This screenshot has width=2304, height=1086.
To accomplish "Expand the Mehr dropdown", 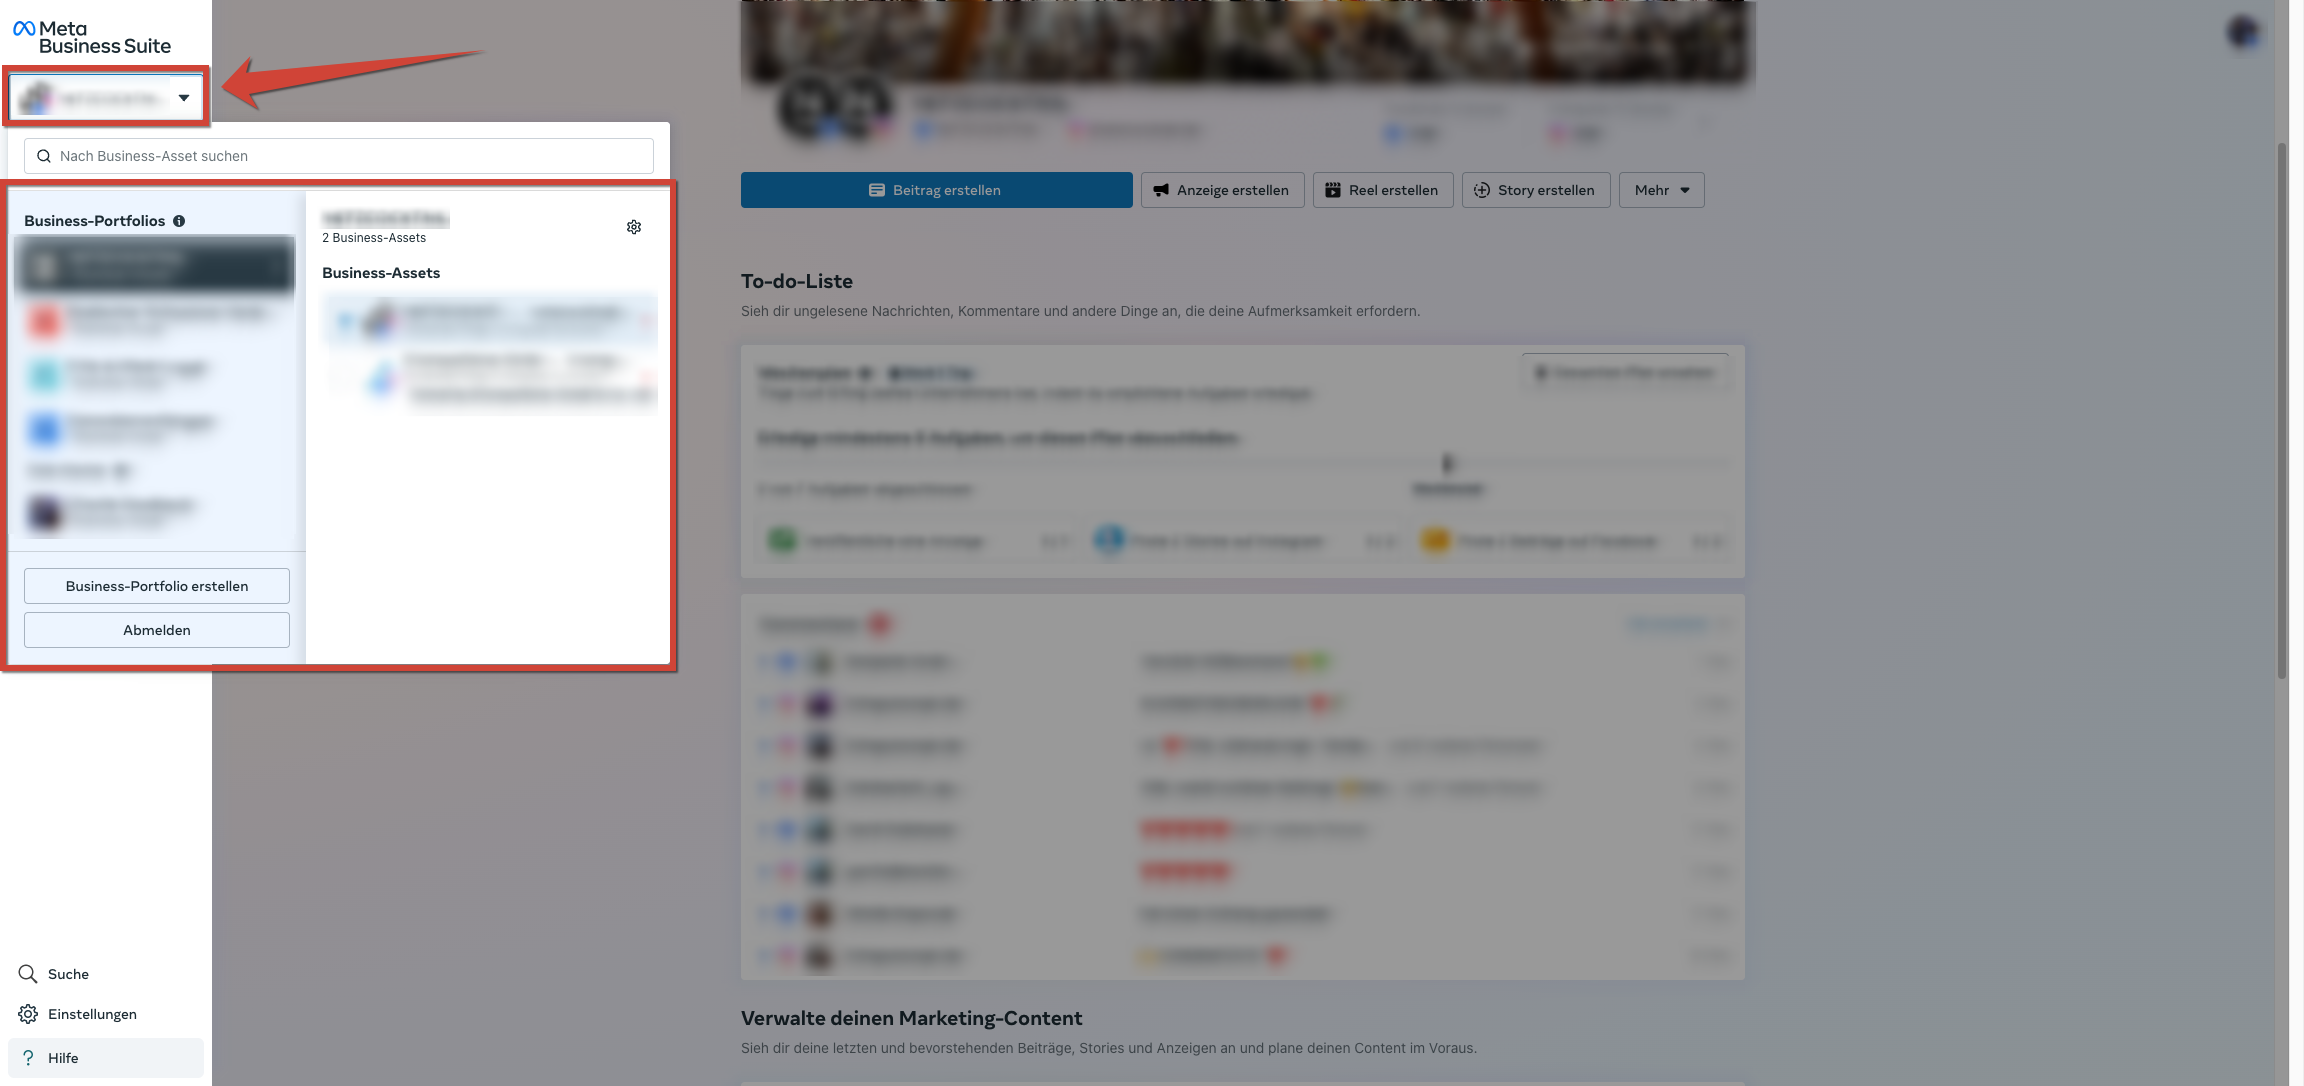I will (x=1661, y=190).
